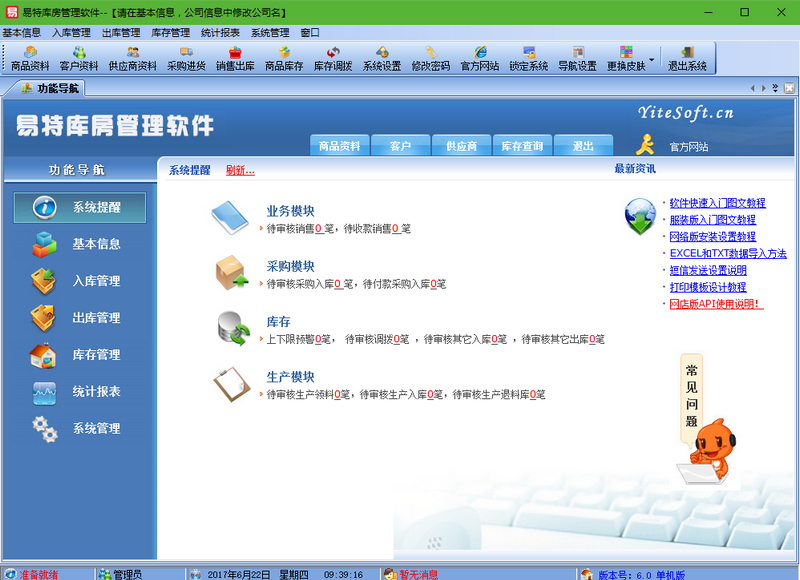This screenshot has width=800, height=580.
Task: Open 库存管理 menu
Action: coord(170,33)
